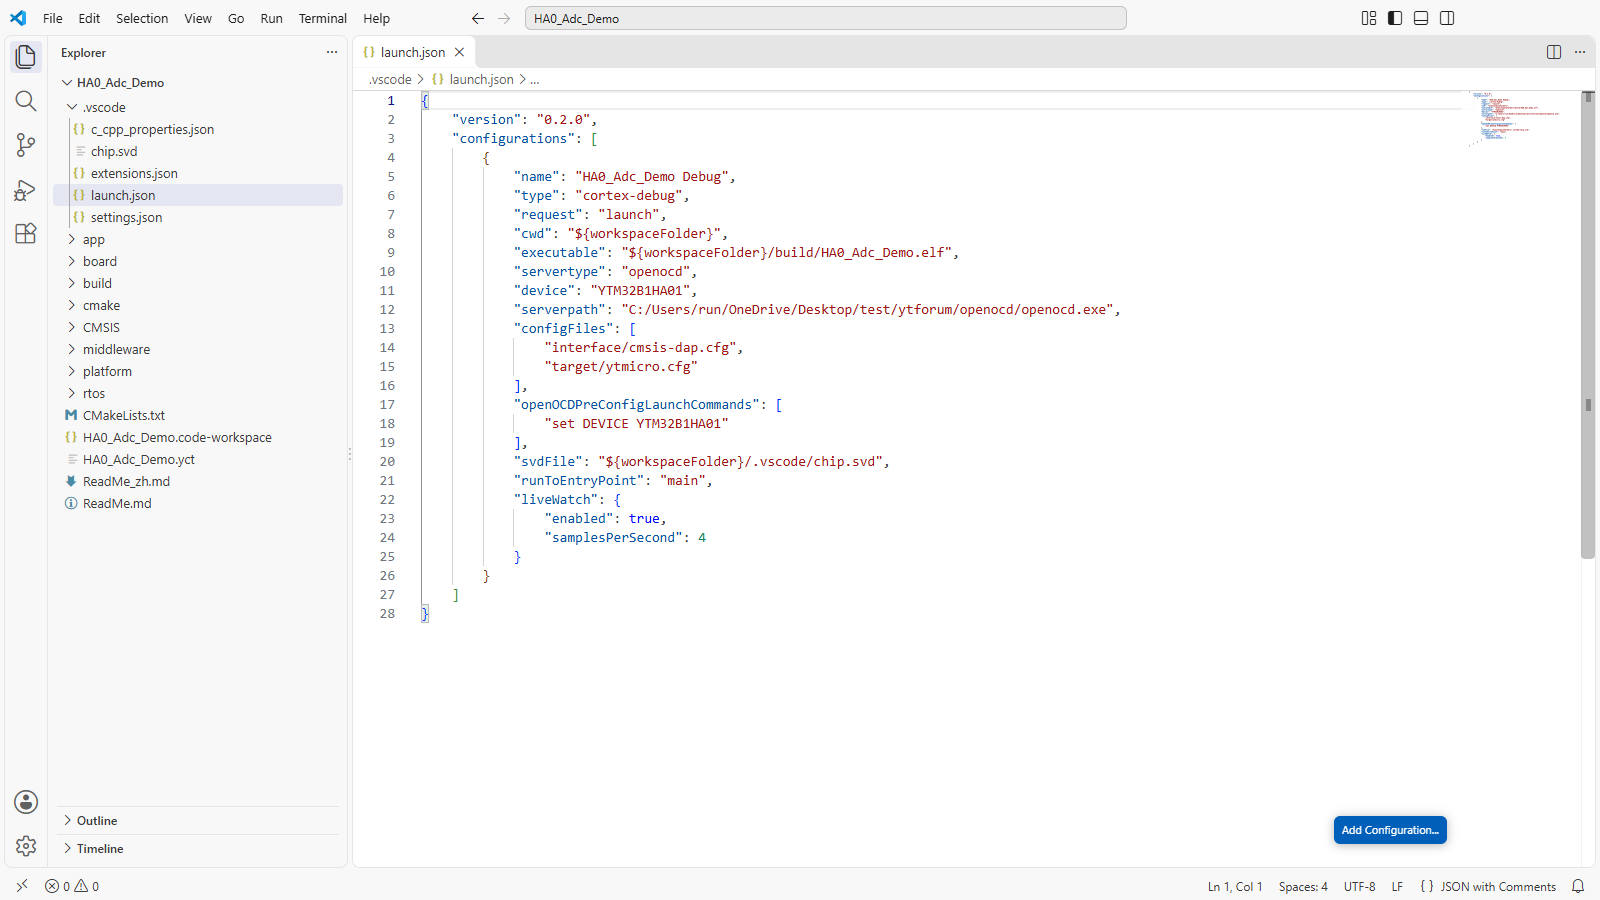
Task: Close the launch.json tab
Action: pos(460,52)
